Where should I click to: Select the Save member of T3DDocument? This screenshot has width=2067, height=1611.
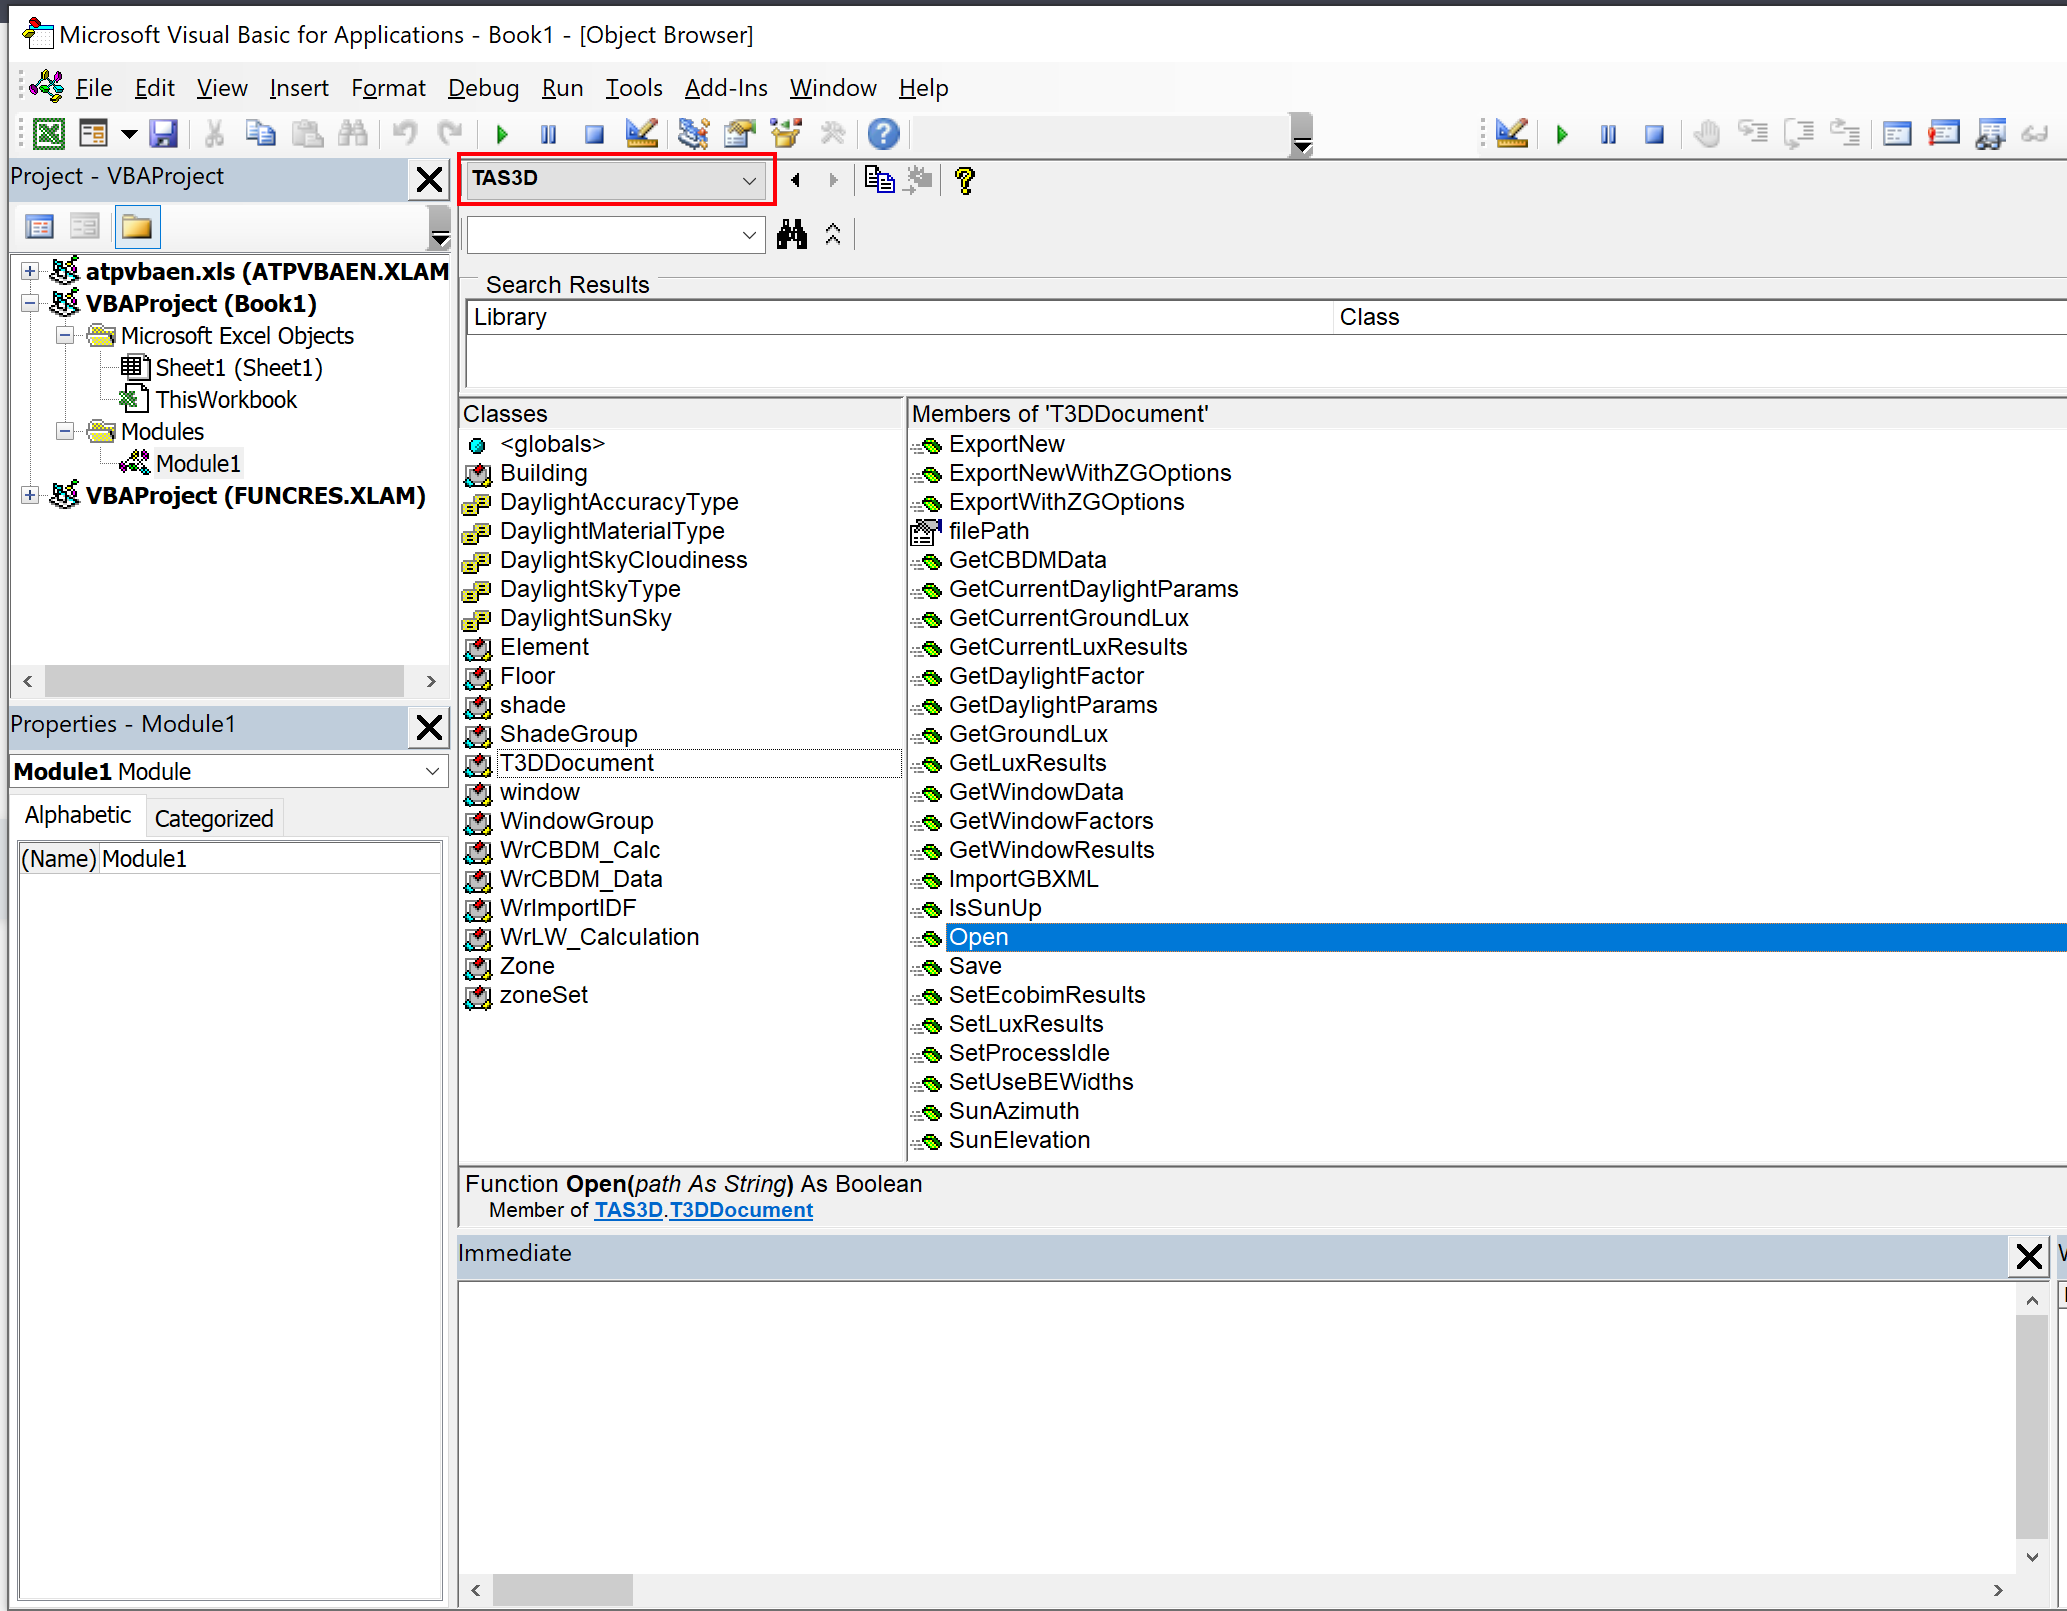(x=975, y=966)
